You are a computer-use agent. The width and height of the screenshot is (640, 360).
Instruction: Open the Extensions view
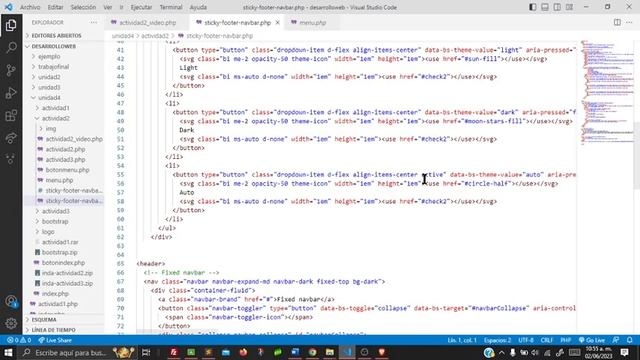tap(11, 116)
